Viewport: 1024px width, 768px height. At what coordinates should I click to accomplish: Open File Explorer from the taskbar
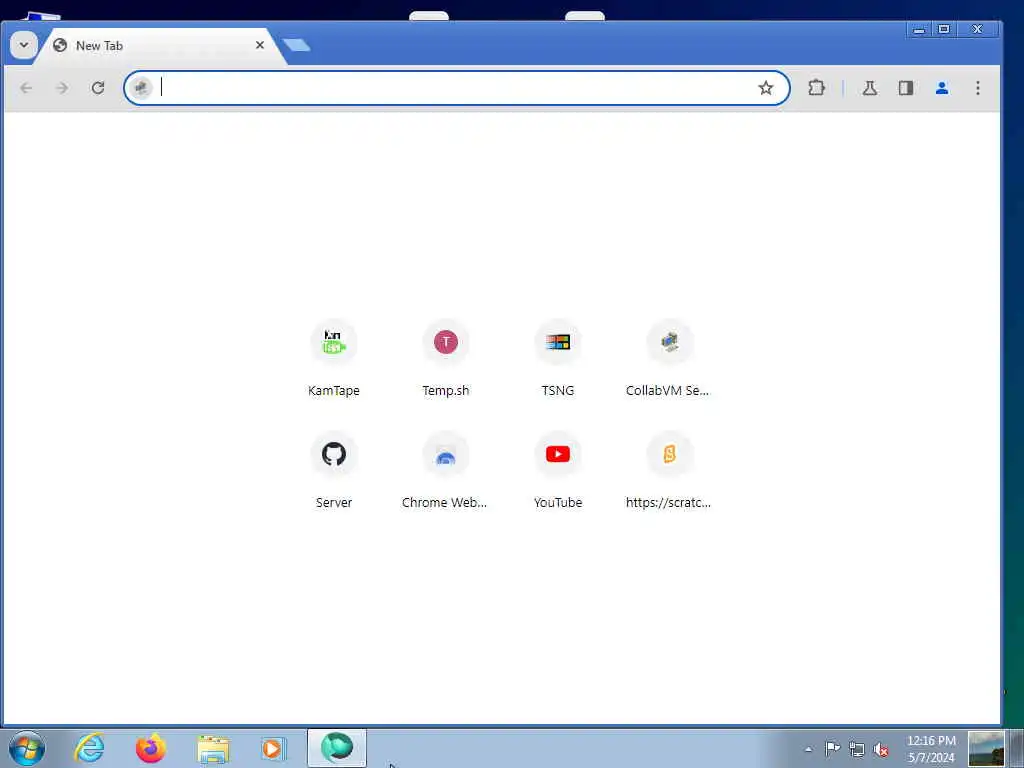coord(213,750)
